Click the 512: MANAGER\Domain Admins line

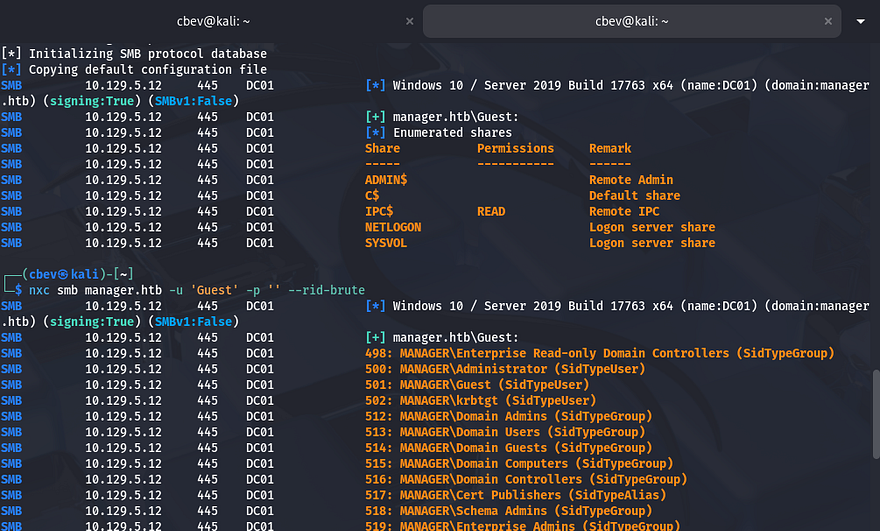[508, 416]
